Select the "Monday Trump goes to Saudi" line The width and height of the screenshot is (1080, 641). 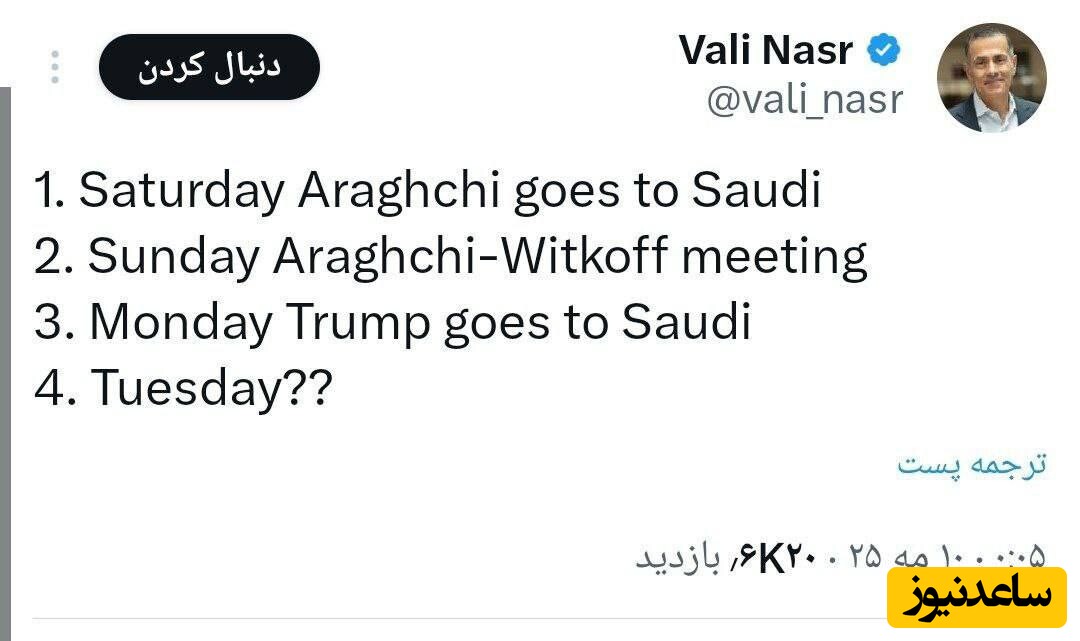(392, 322)
